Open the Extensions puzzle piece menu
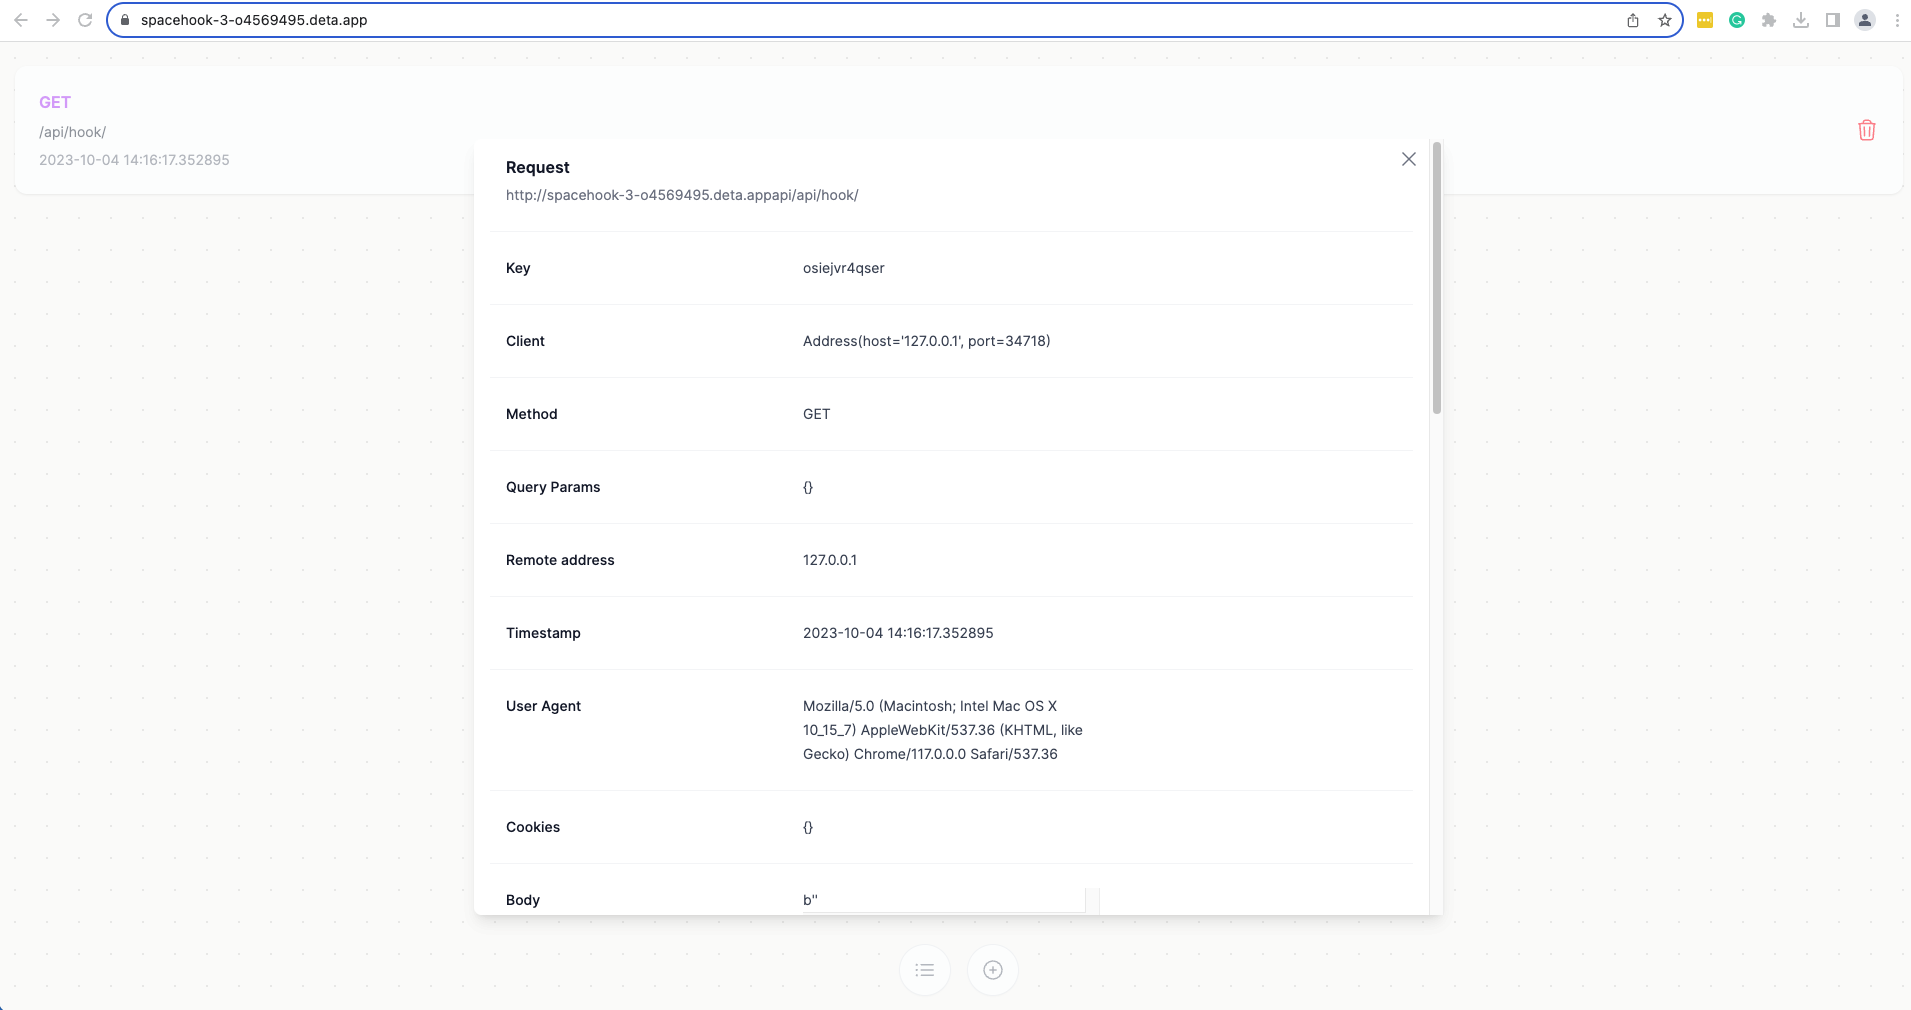Image resolution: width=1911 pixels, height=1010 pixels. point(1769,20)
